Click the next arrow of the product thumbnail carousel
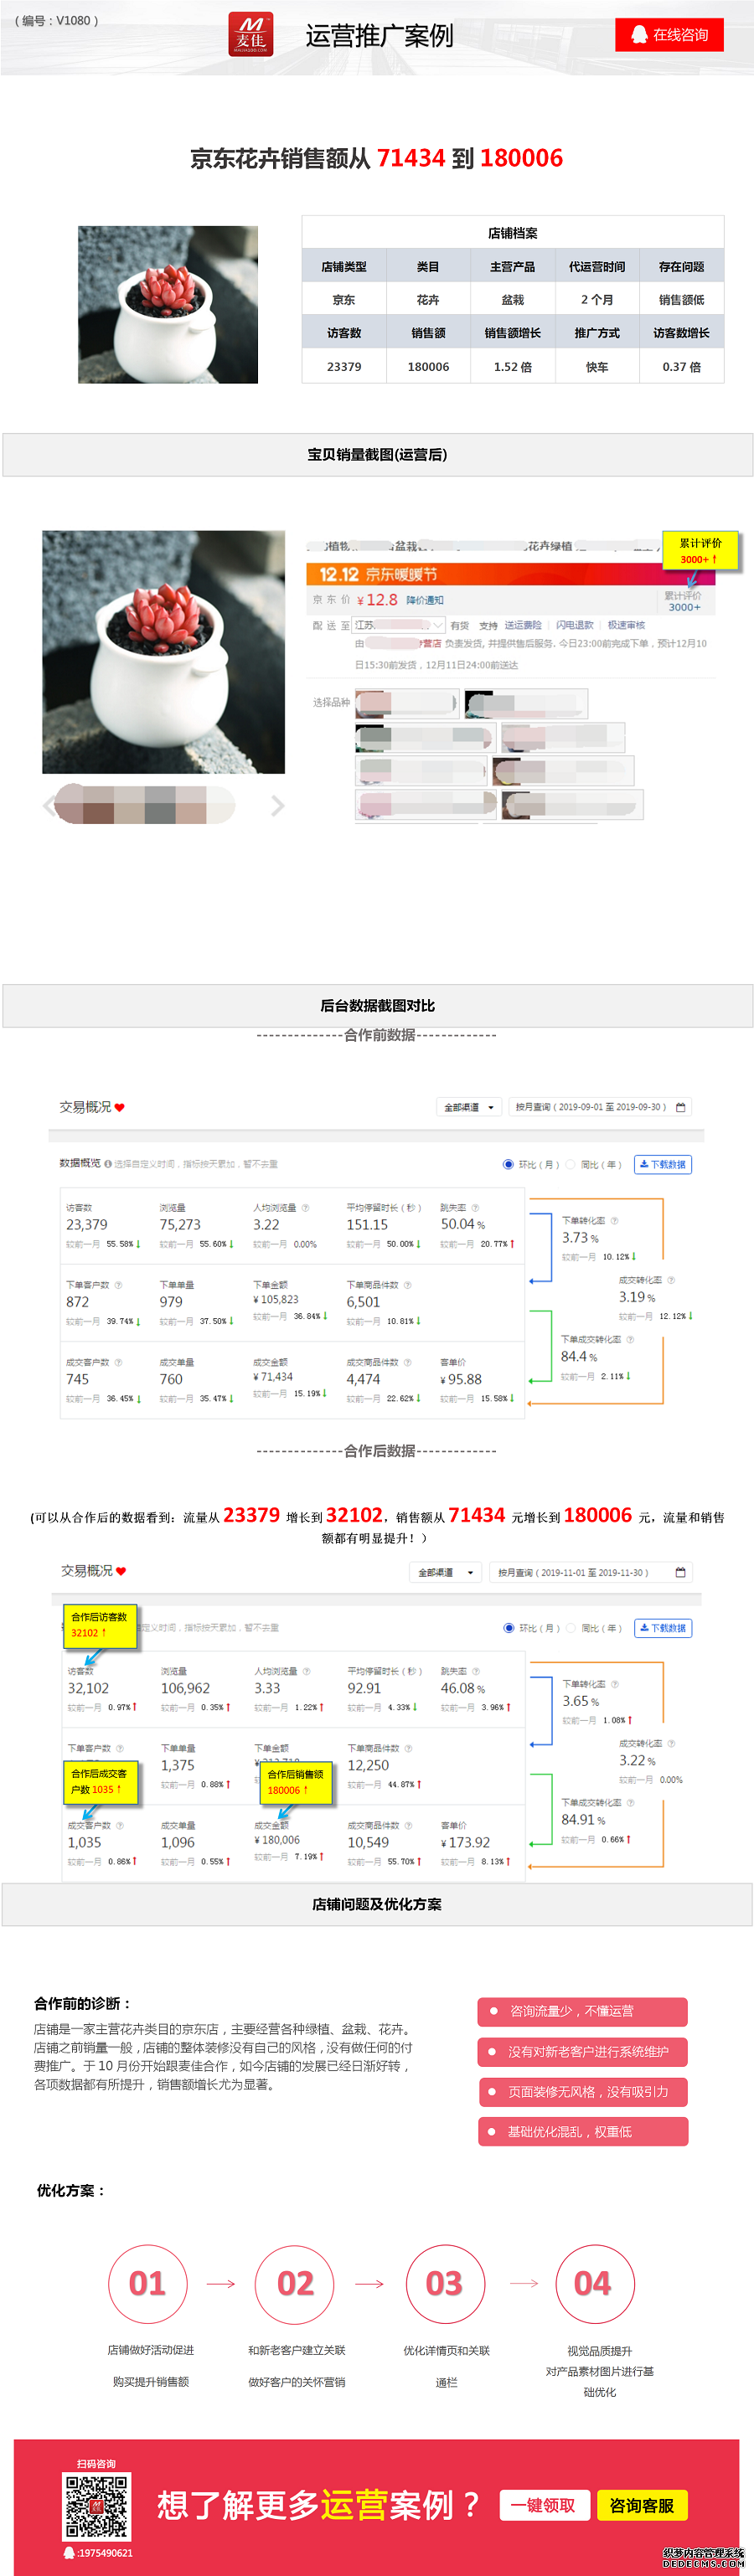The height and width of the screenshot is (2576, 754). (277, 806)
